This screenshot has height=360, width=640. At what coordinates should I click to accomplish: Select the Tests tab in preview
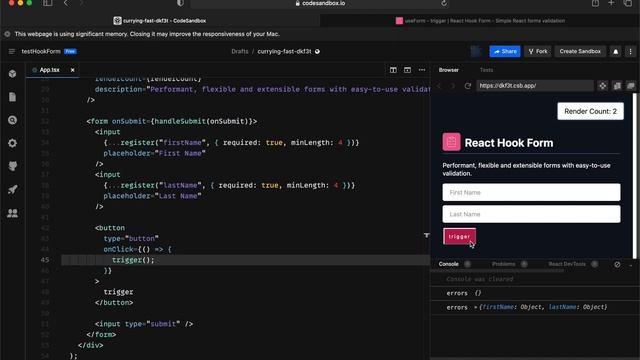(486, 70)
